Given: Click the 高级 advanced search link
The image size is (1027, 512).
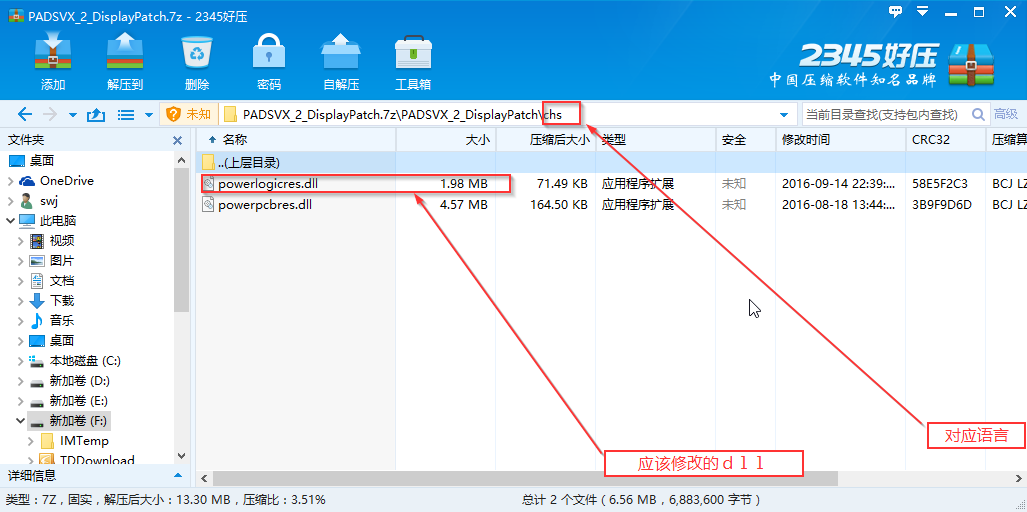Looking at the screenshot, I should click(x=1006, y=115).
